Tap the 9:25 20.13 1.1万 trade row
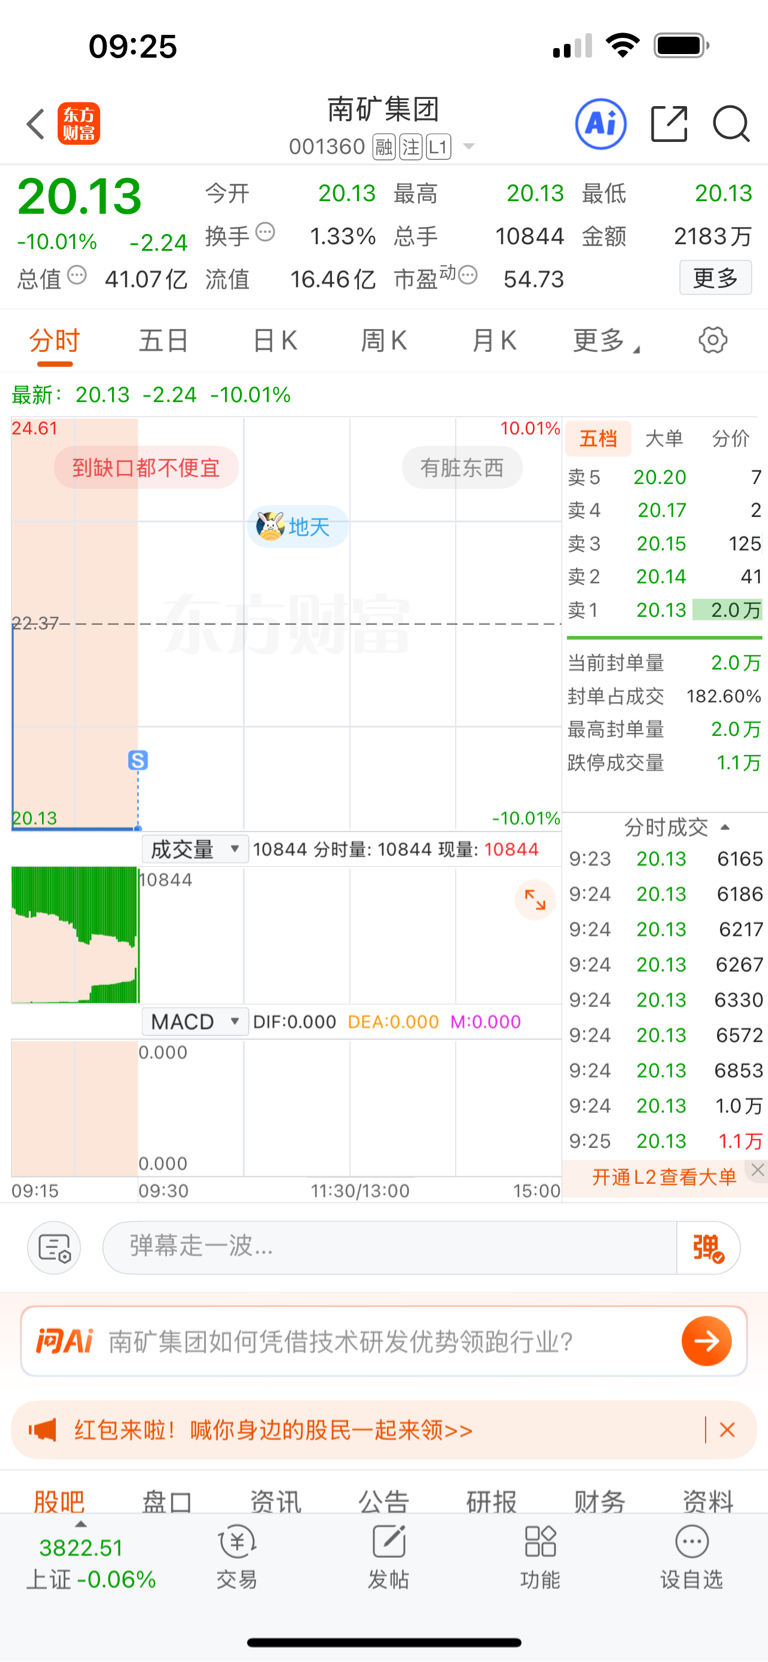This screenshot has height=1662, width=768. tap(665, 1141)
